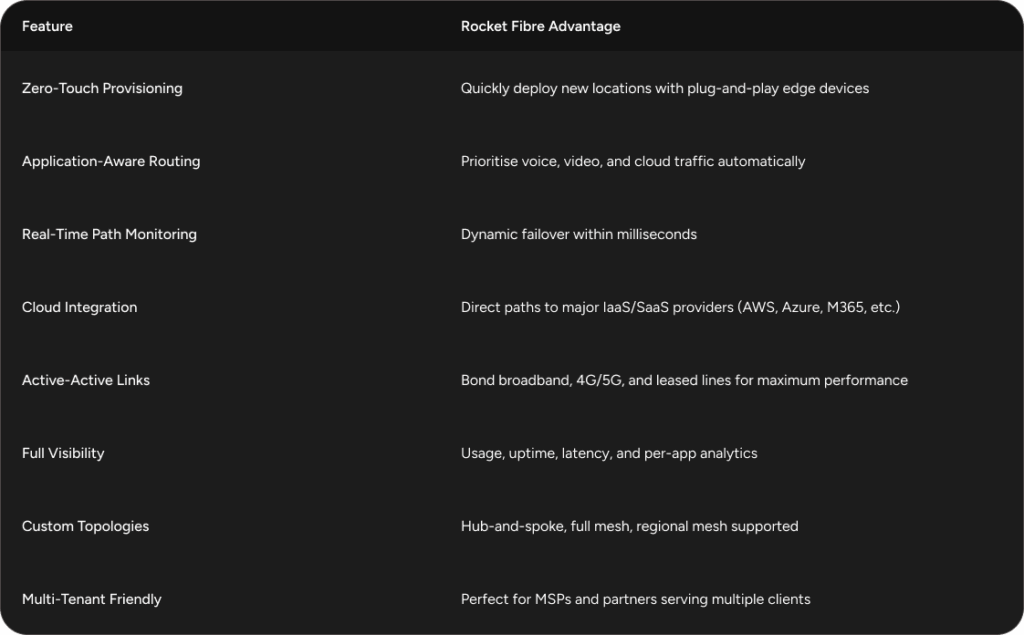Select the Cloud Integration feature cell
This screenshot has width=1024, height=635.
(x=79, y=307)
